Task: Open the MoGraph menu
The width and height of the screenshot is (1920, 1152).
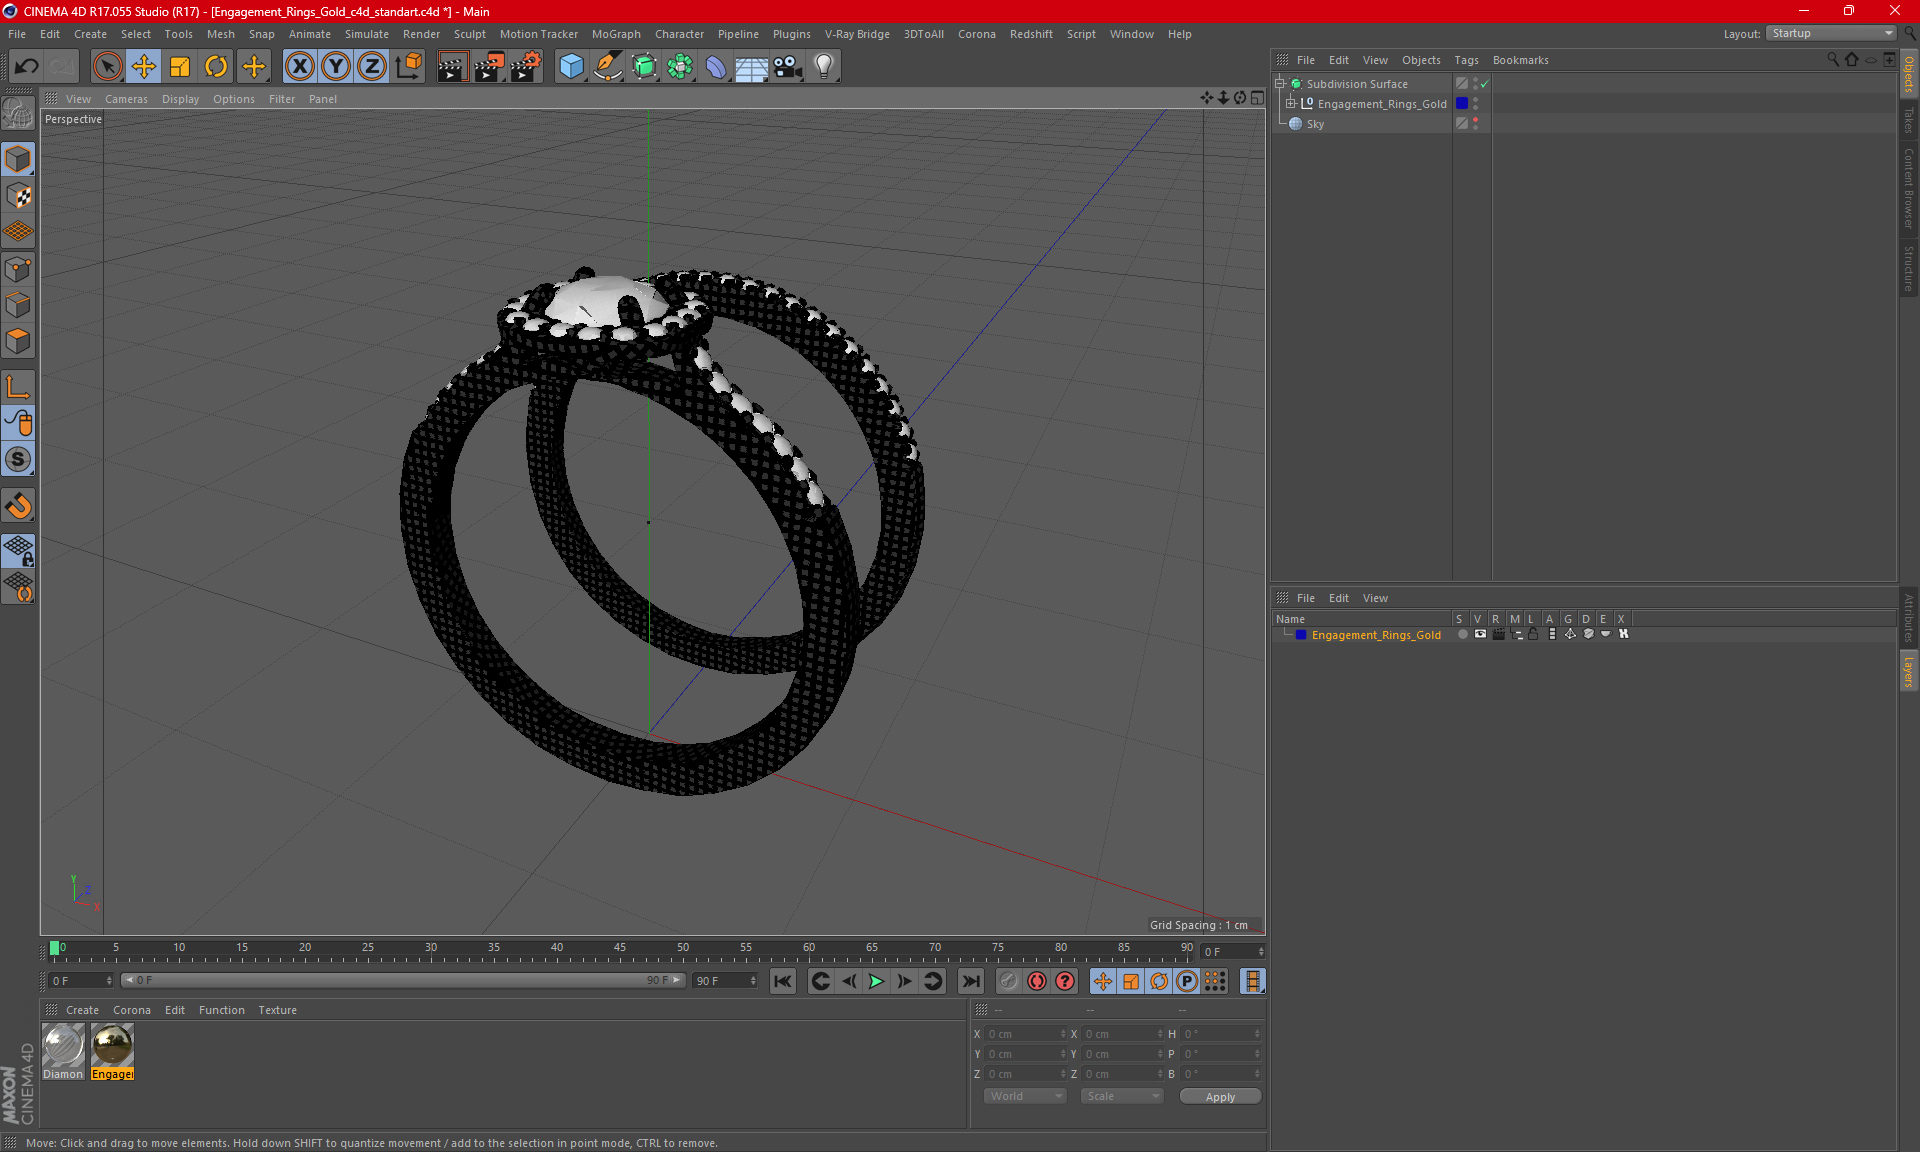Action: (616, 34)
